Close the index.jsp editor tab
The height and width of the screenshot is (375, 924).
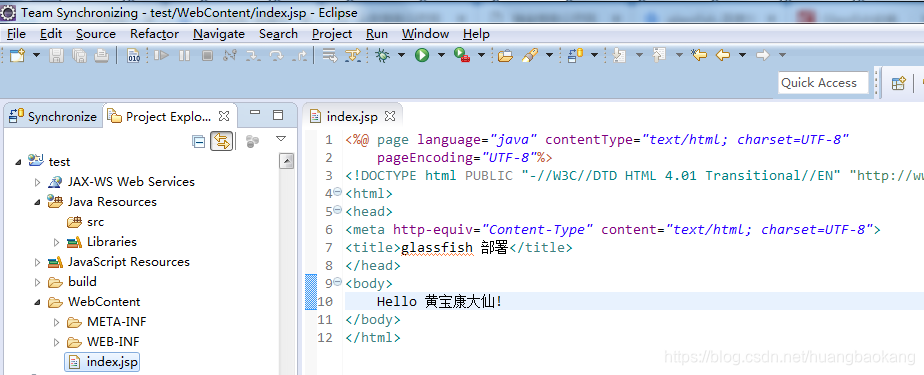click(x=390, y=116)
